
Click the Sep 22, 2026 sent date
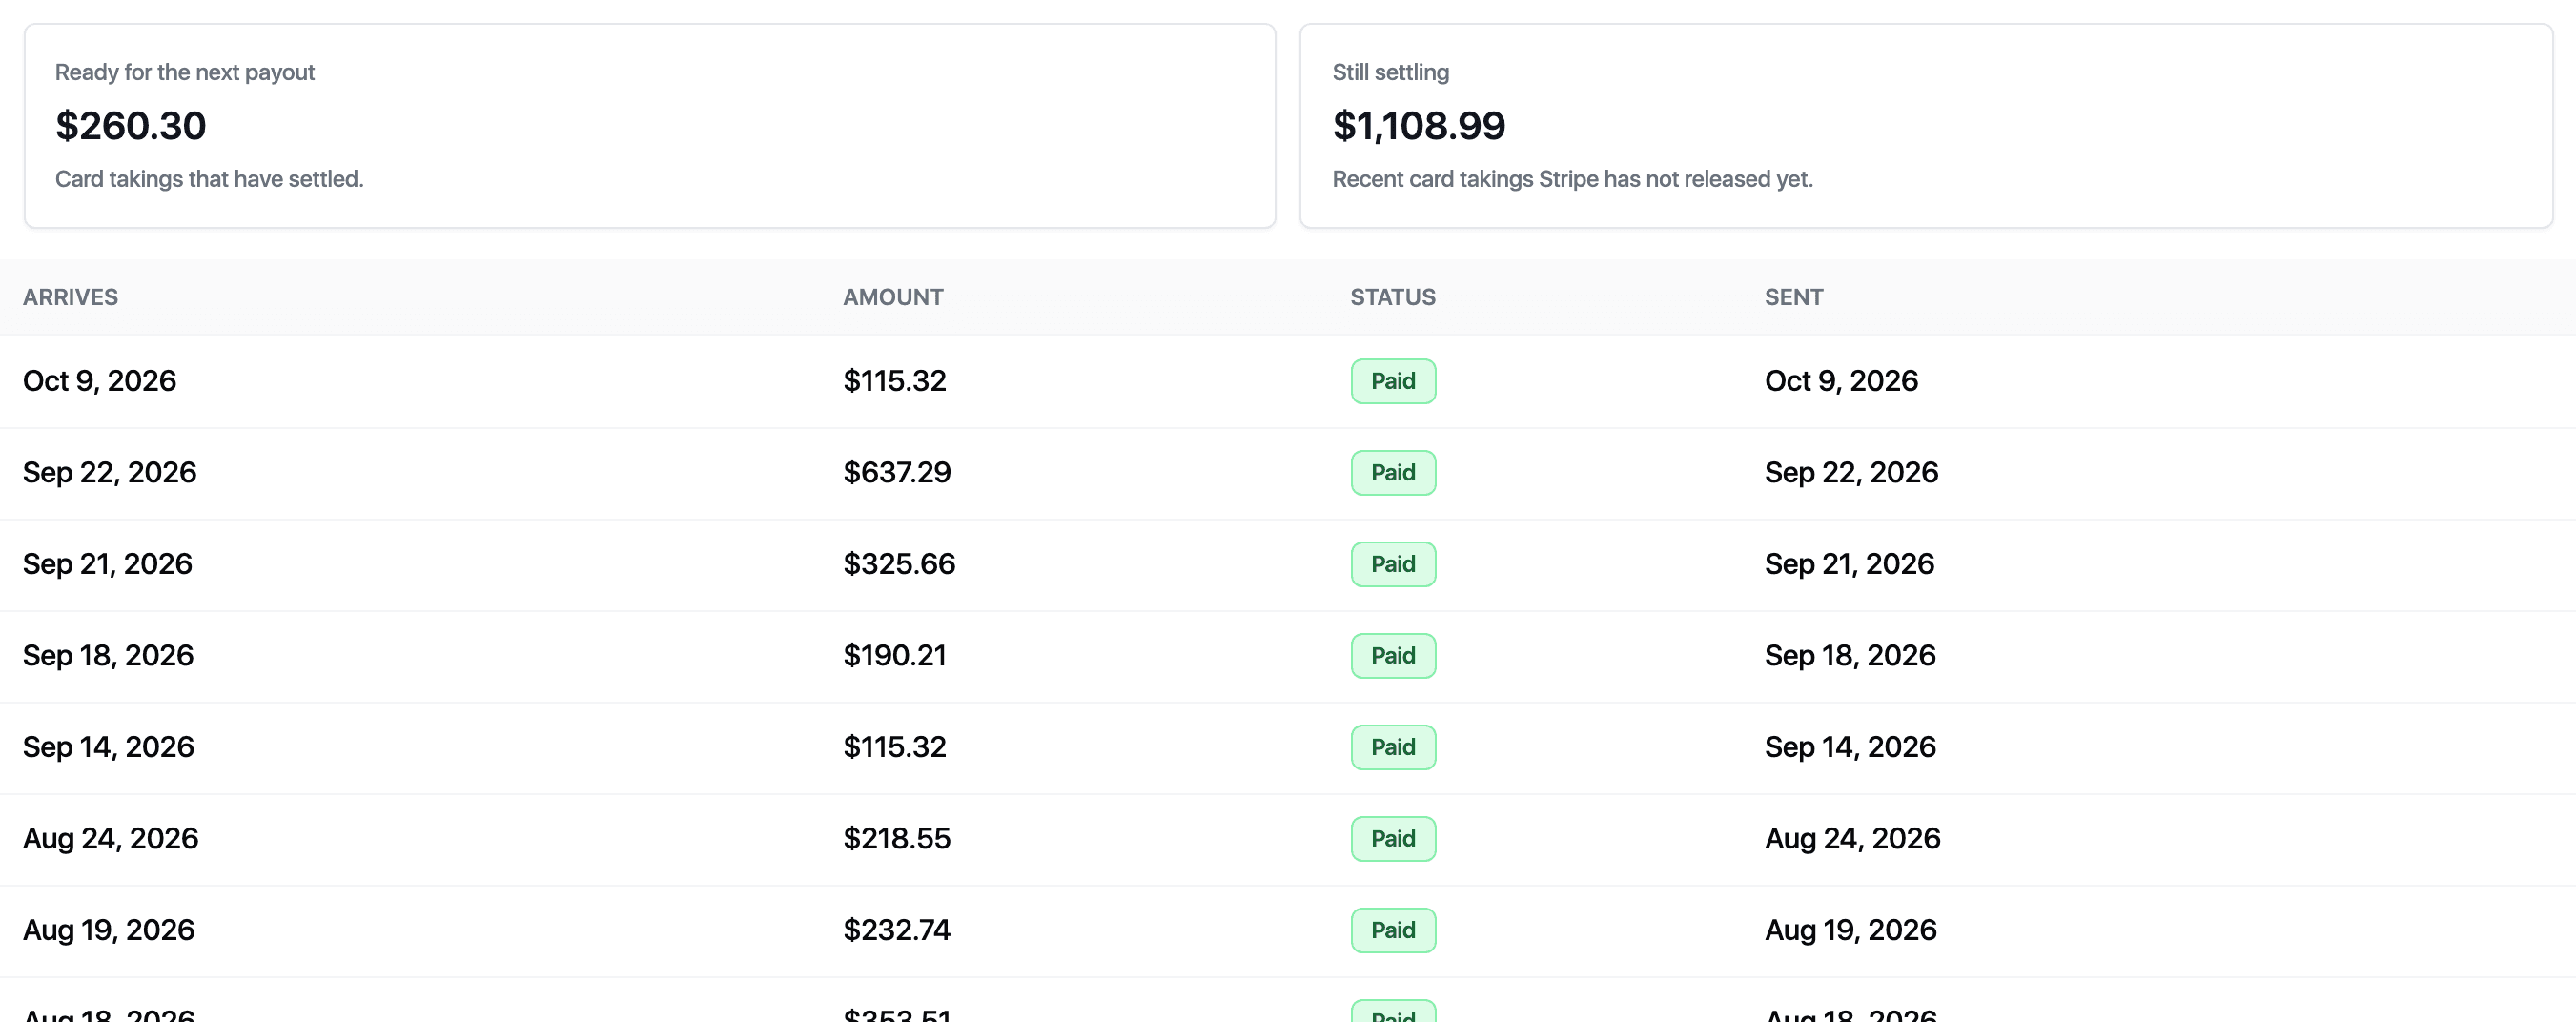click(x=1851, y=473)
